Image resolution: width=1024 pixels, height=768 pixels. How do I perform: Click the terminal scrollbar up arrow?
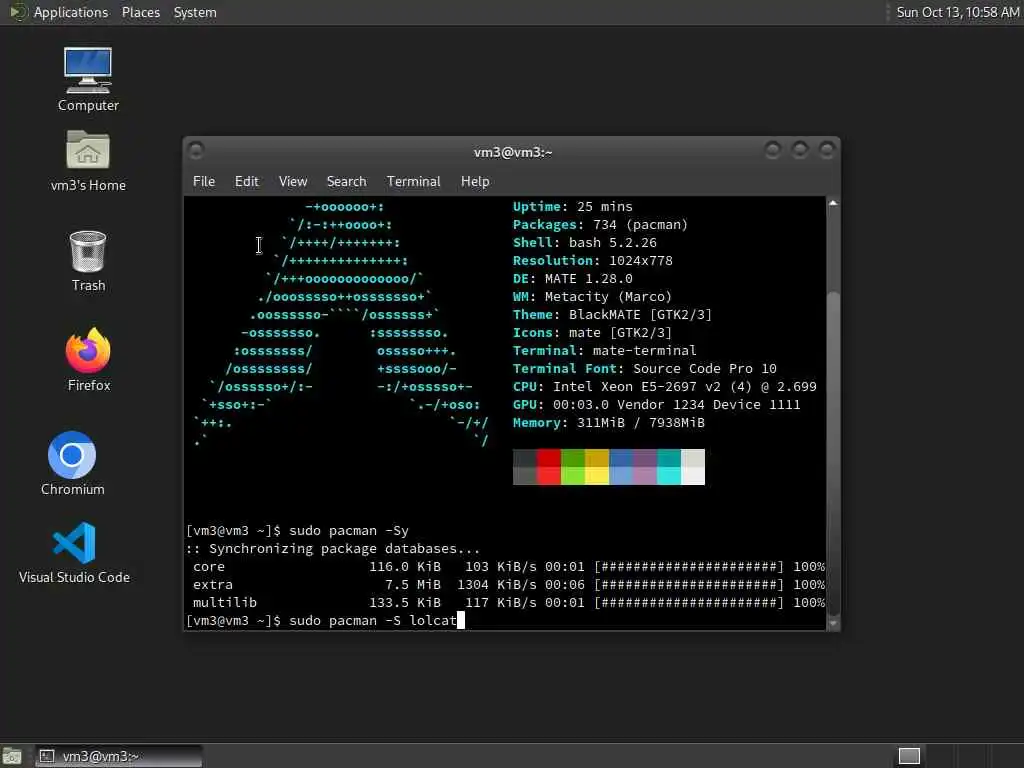pyautogui.click(x=833, y=204)
